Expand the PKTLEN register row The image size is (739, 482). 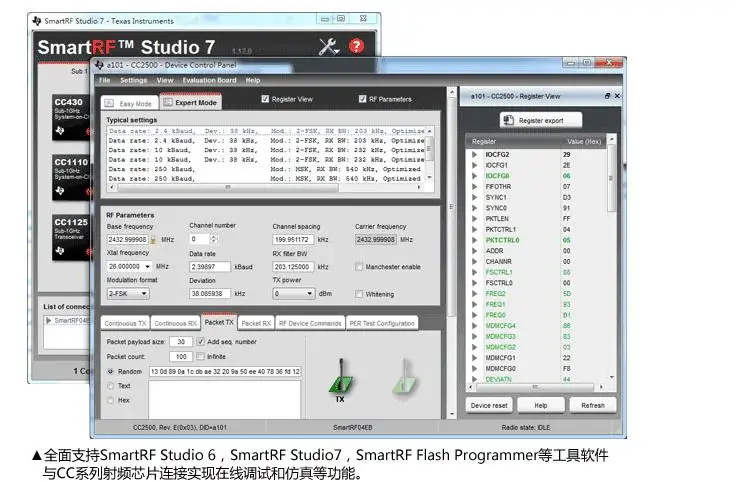pos(475,219)
